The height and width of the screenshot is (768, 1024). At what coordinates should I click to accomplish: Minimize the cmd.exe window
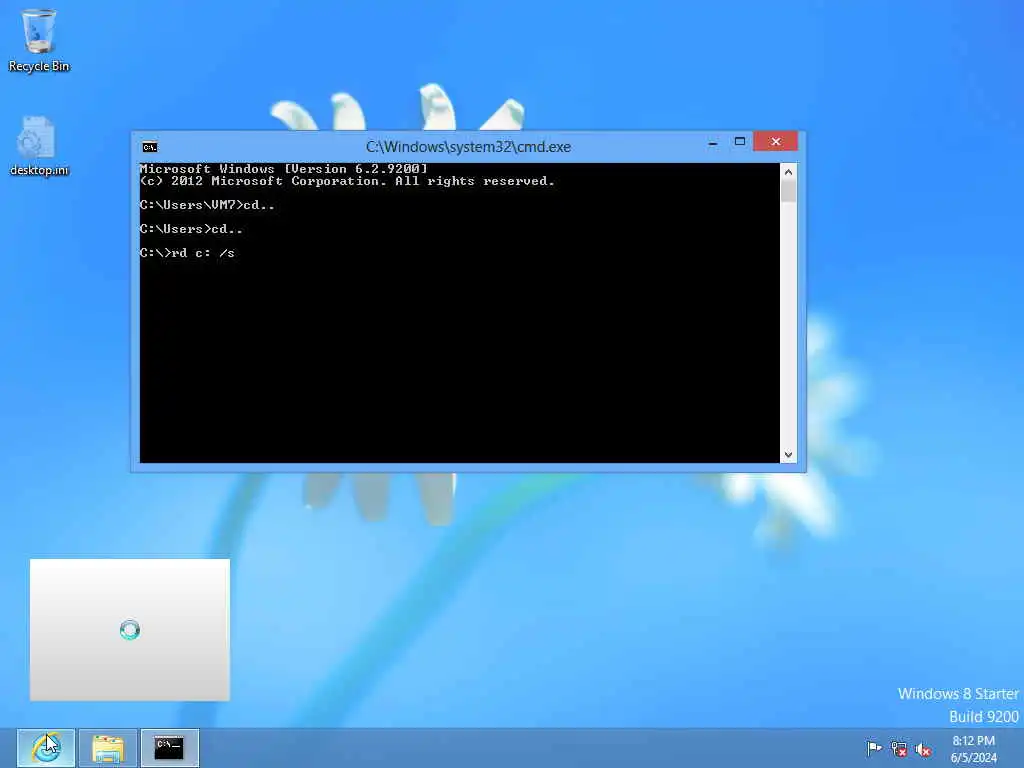pos(713,142)
